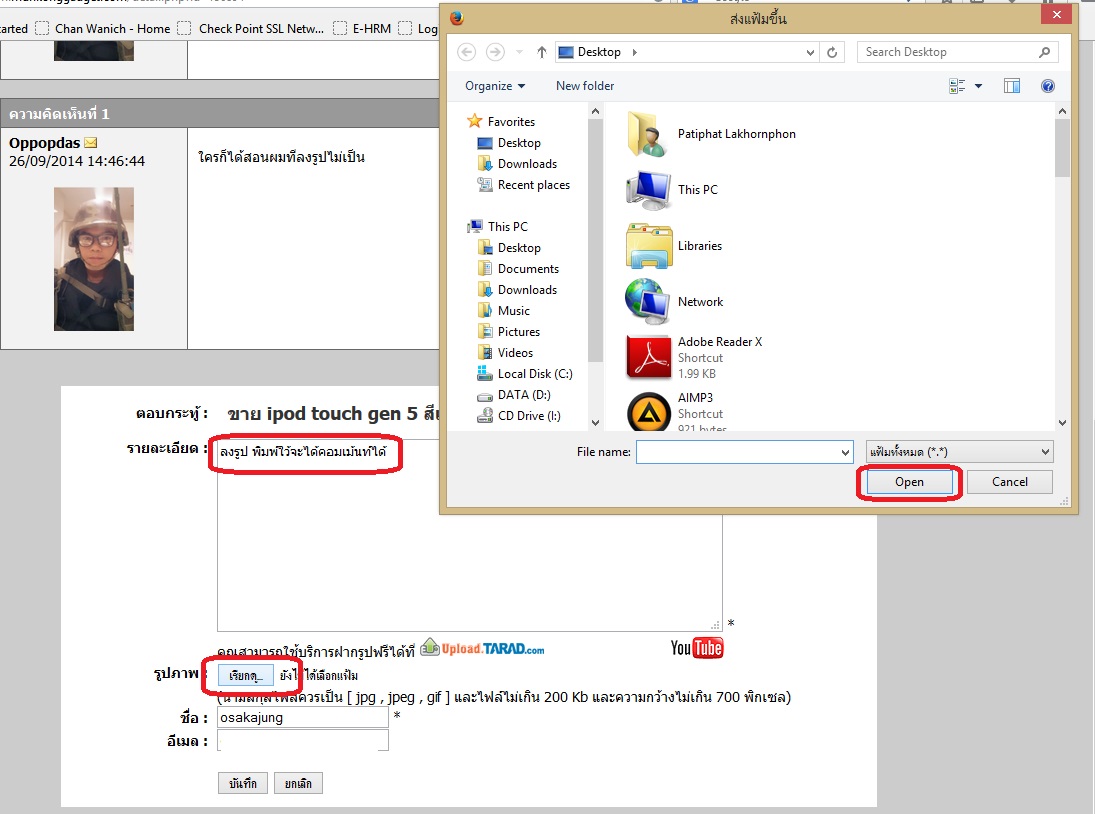Click the Forward arrow in the file dialog
1095x814 pixels.
(495, 52)
